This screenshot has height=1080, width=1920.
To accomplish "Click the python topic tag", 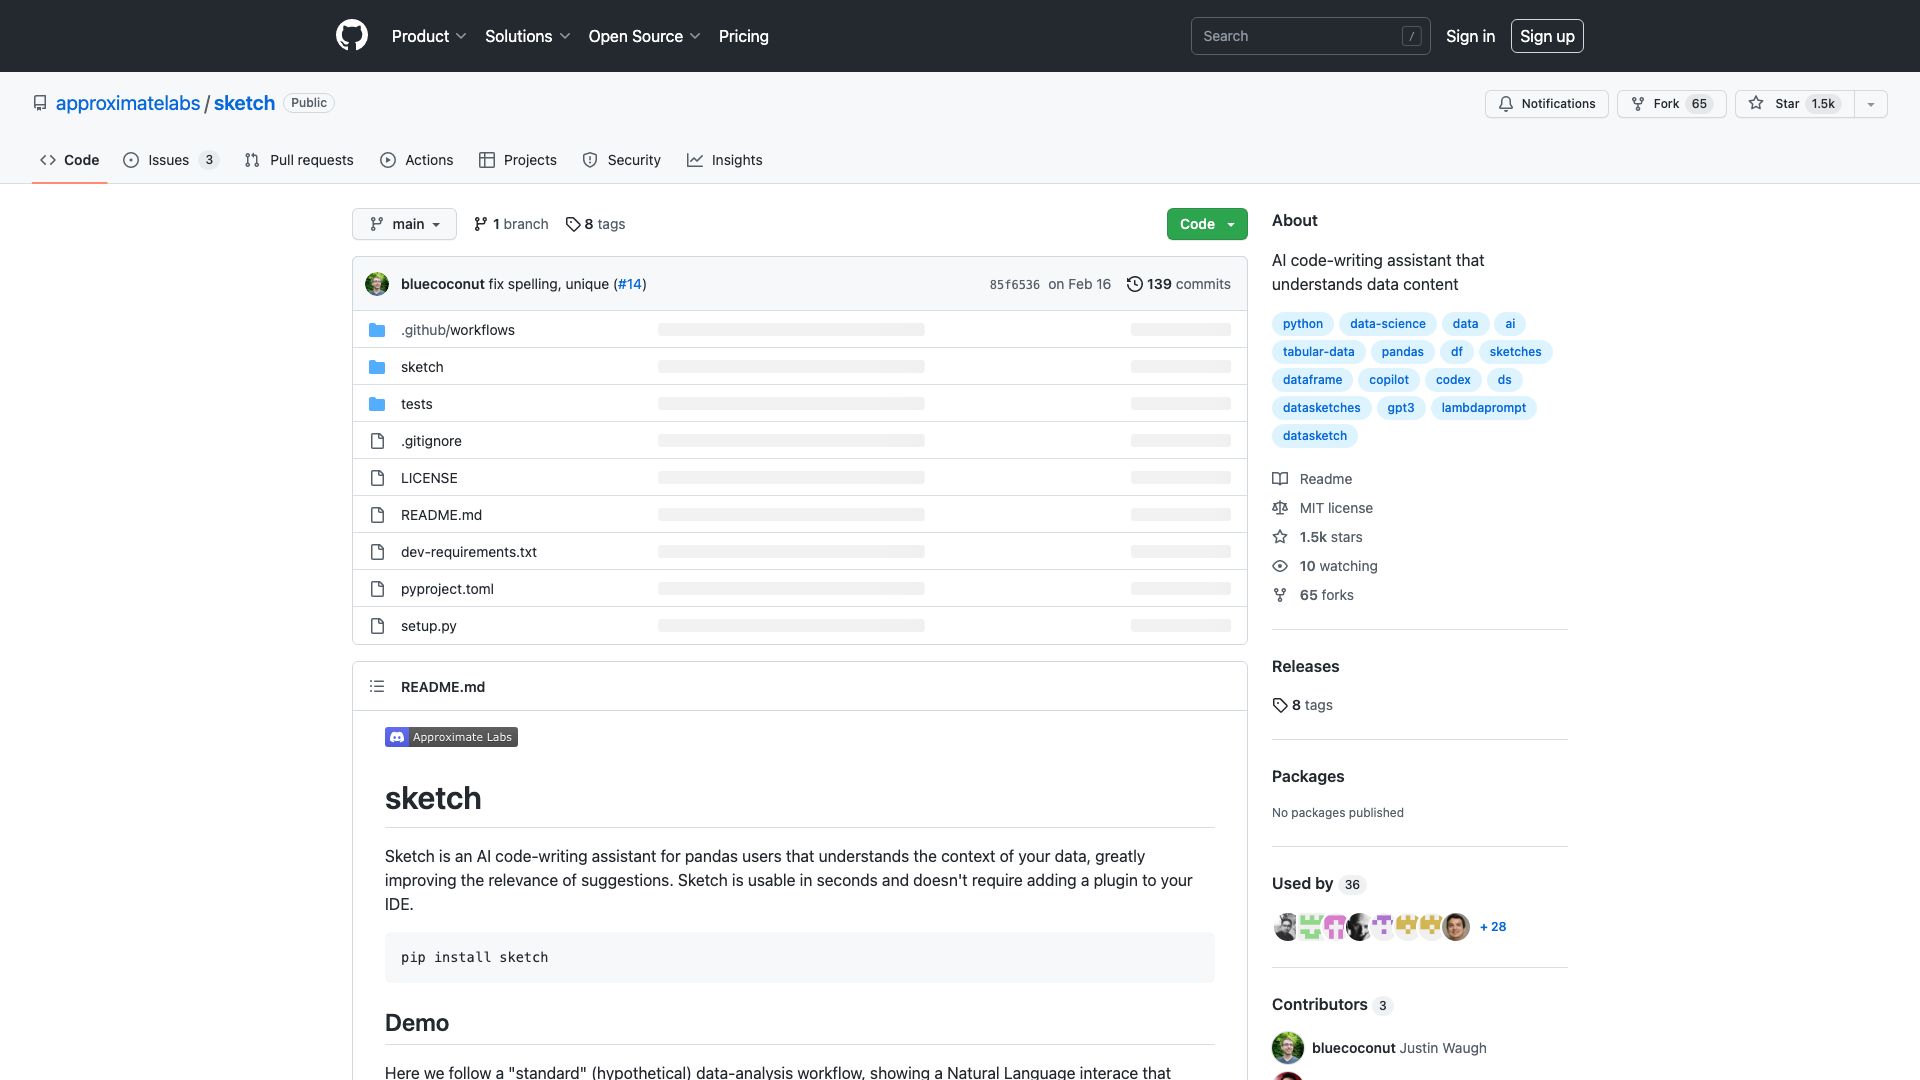I will (x=1303, y=324).
